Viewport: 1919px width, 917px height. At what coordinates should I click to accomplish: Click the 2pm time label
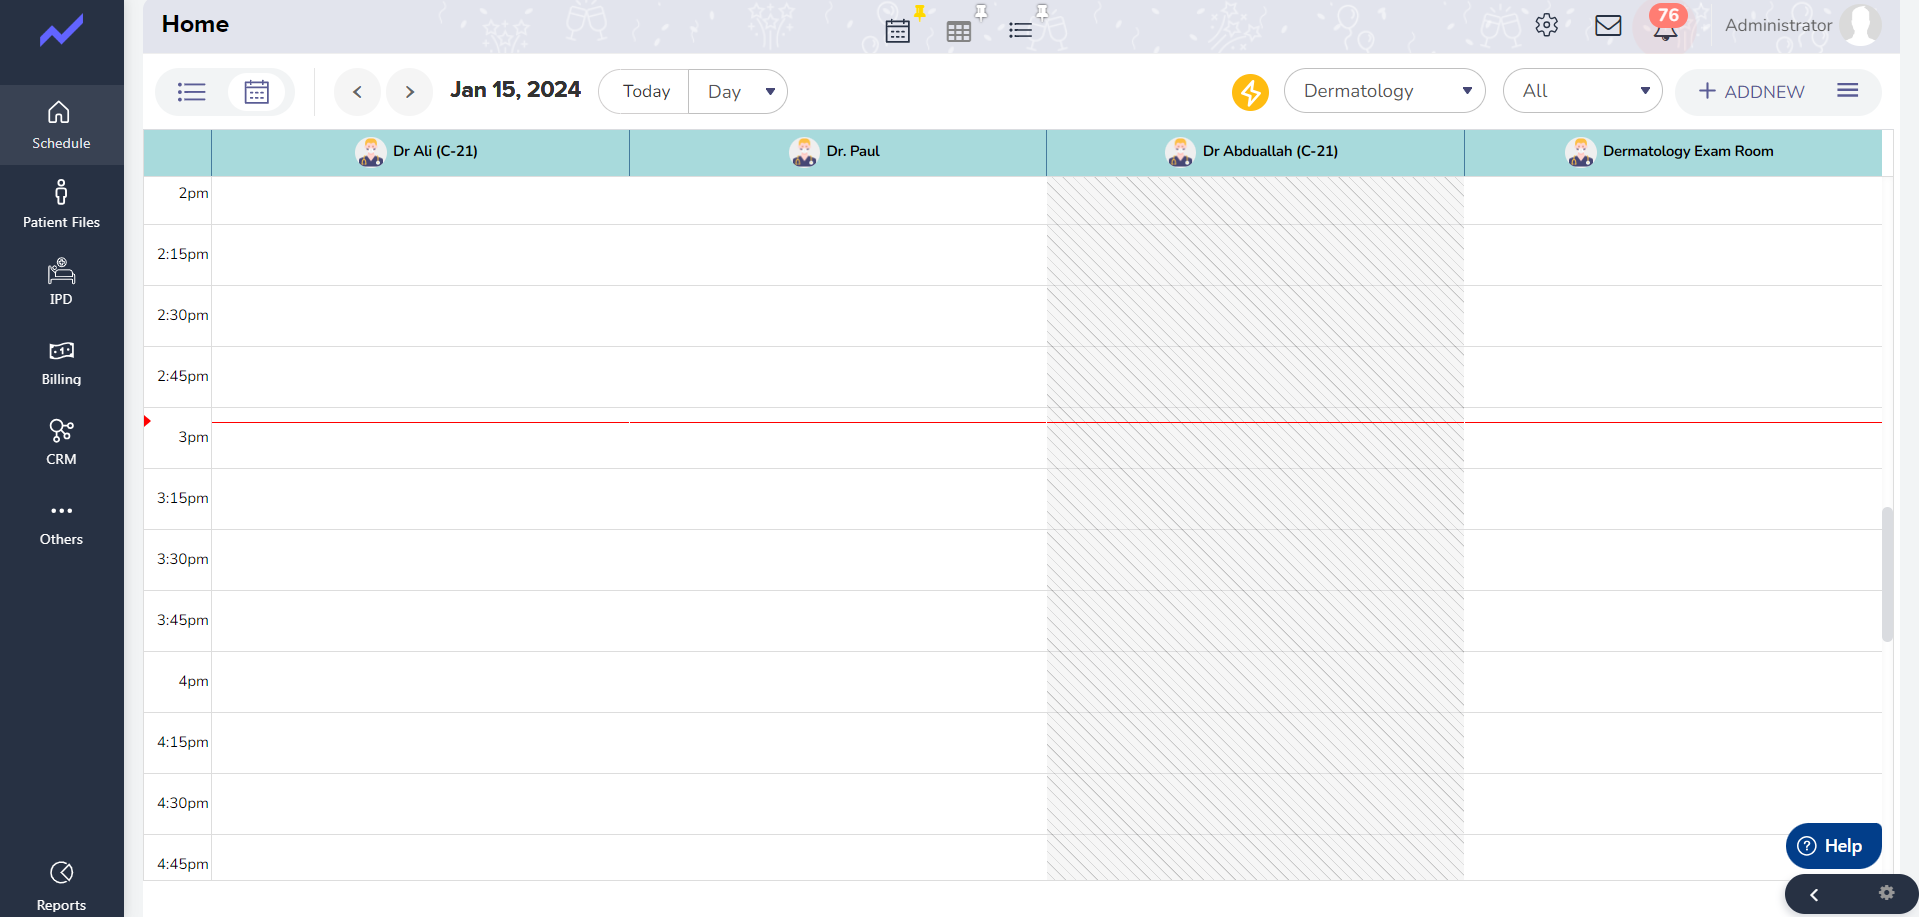pyautogui.click(x=193, y=193)
